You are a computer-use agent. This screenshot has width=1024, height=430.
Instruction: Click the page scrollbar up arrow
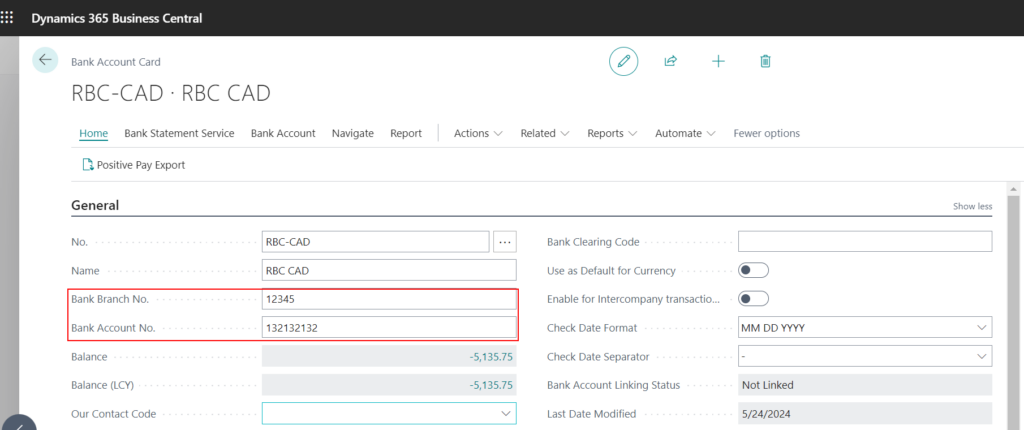point(1014,188)
